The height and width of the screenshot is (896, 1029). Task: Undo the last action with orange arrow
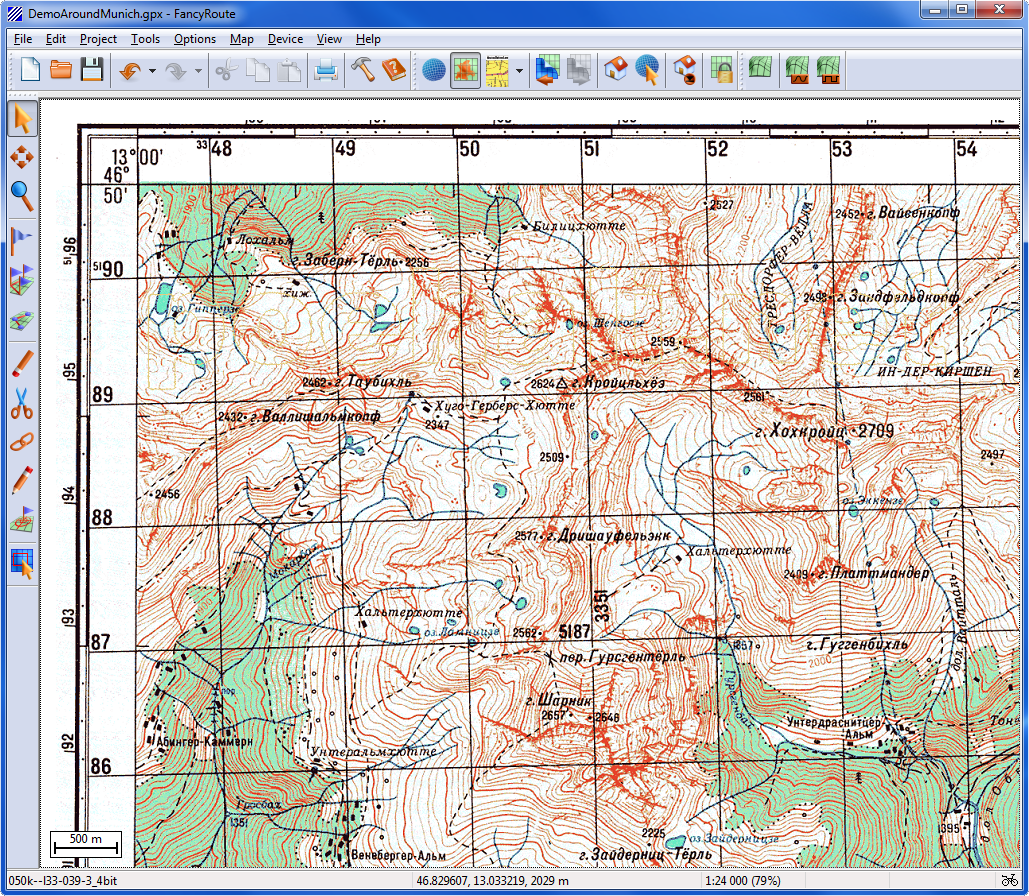pyautogui.click(x=131, y=70)
